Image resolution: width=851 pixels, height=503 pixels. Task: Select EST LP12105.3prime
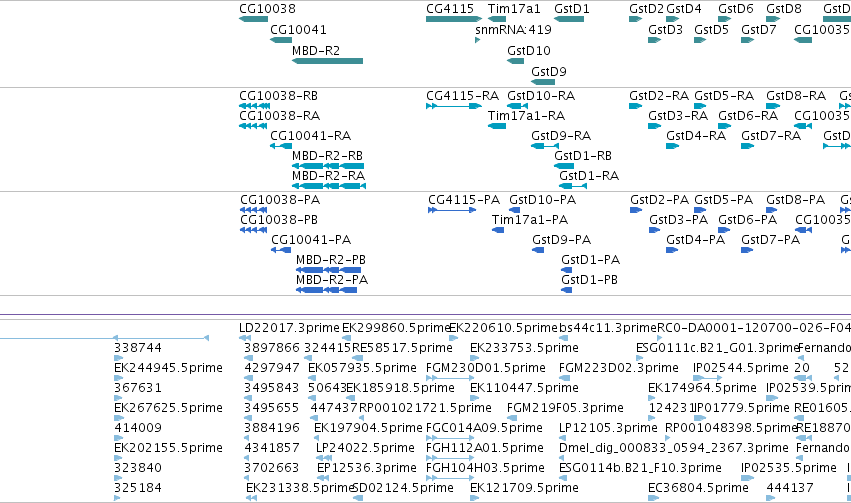(608, 428)
